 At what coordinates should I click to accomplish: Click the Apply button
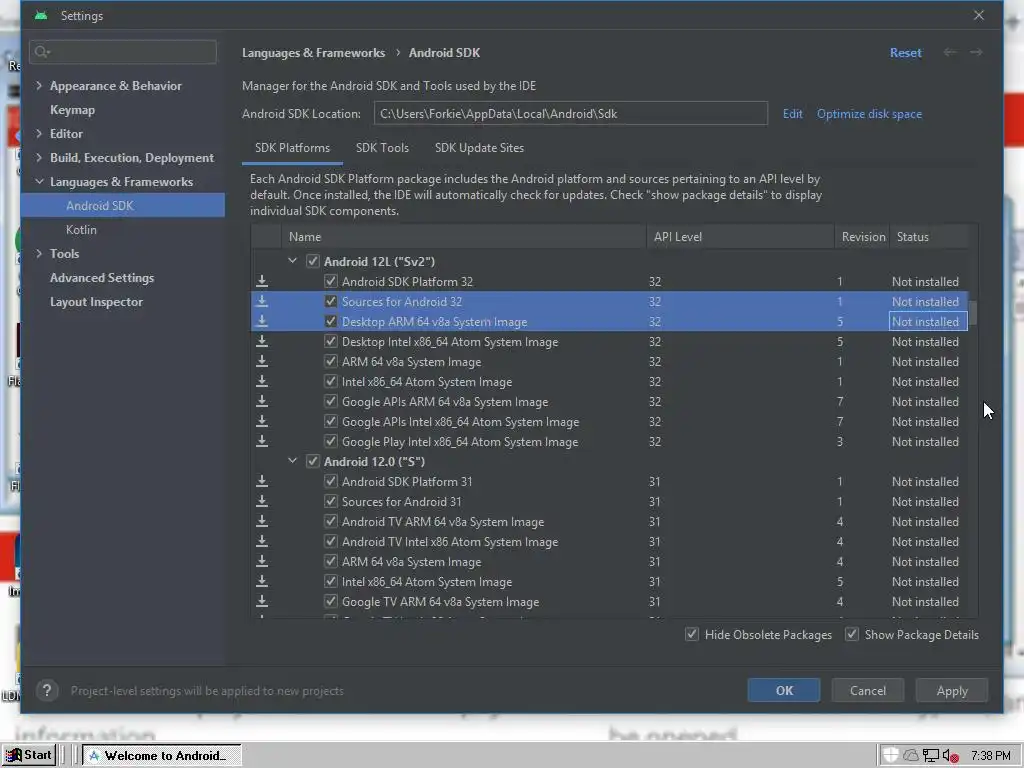tap(952, 690)
